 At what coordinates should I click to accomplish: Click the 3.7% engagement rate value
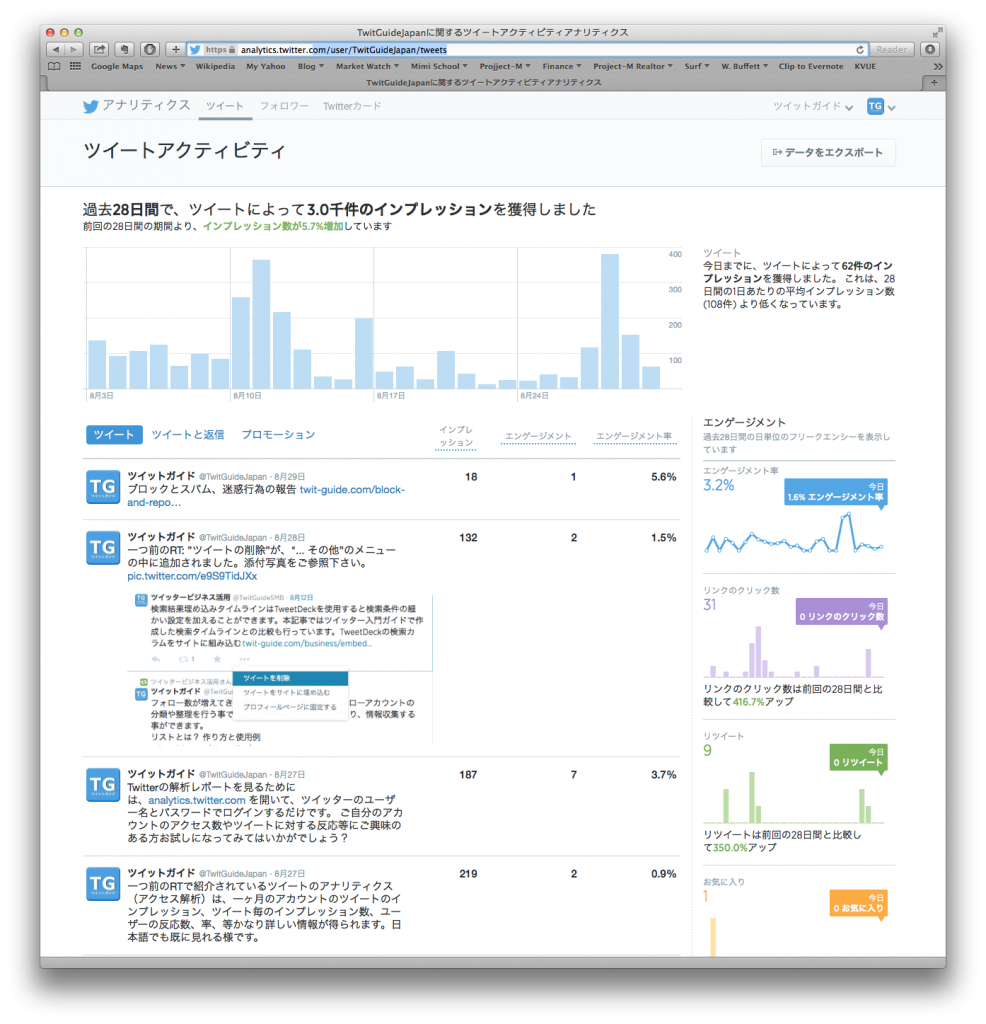point(663,775)
